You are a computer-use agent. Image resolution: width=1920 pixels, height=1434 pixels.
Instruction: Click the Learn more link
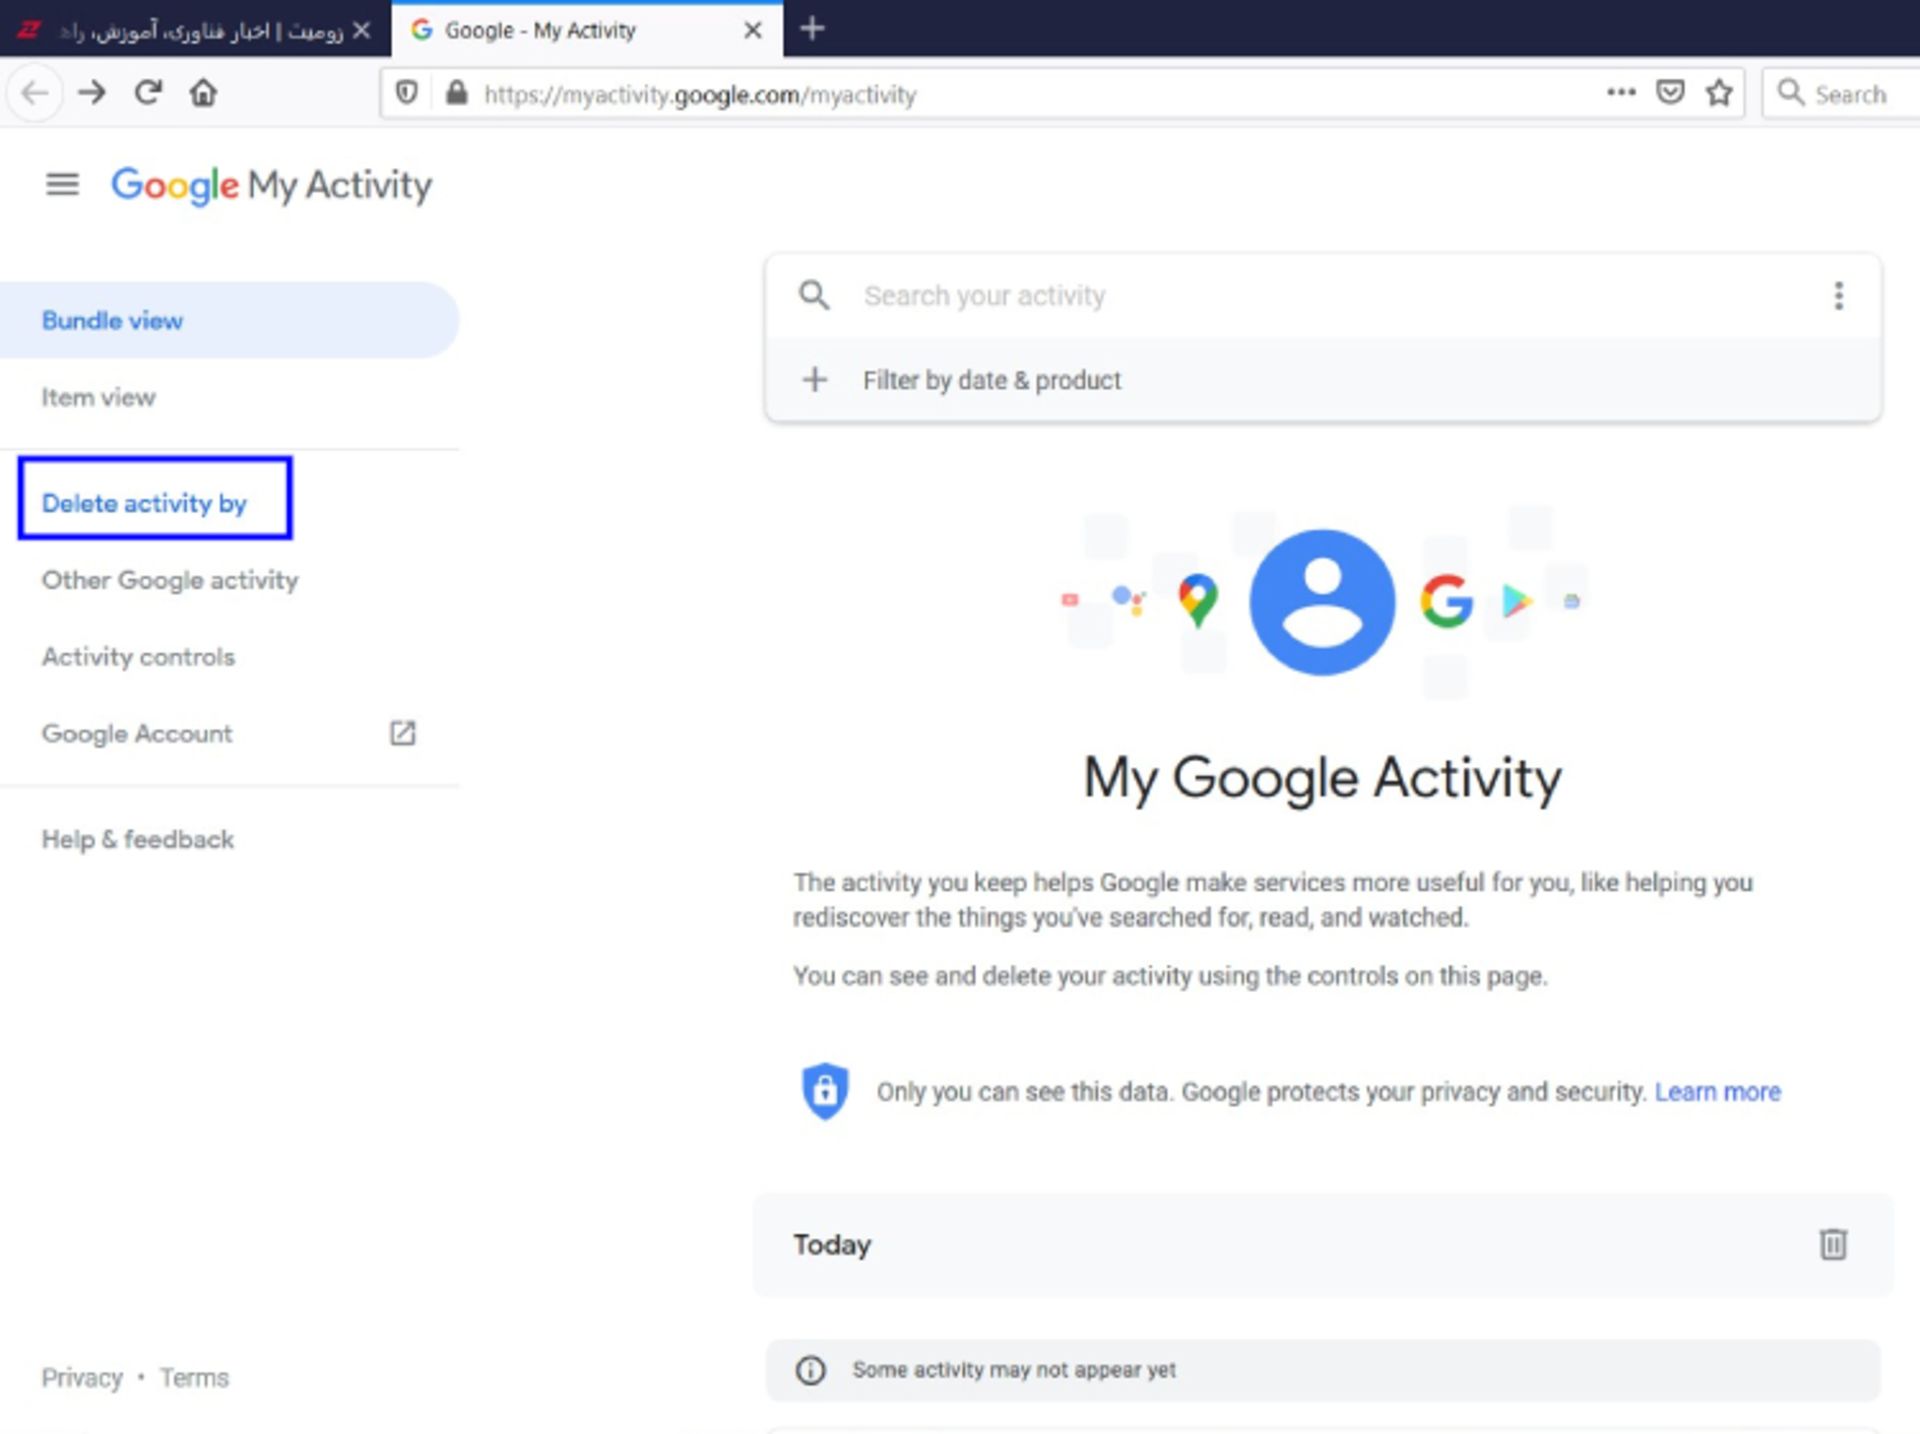[1717, 1091]
